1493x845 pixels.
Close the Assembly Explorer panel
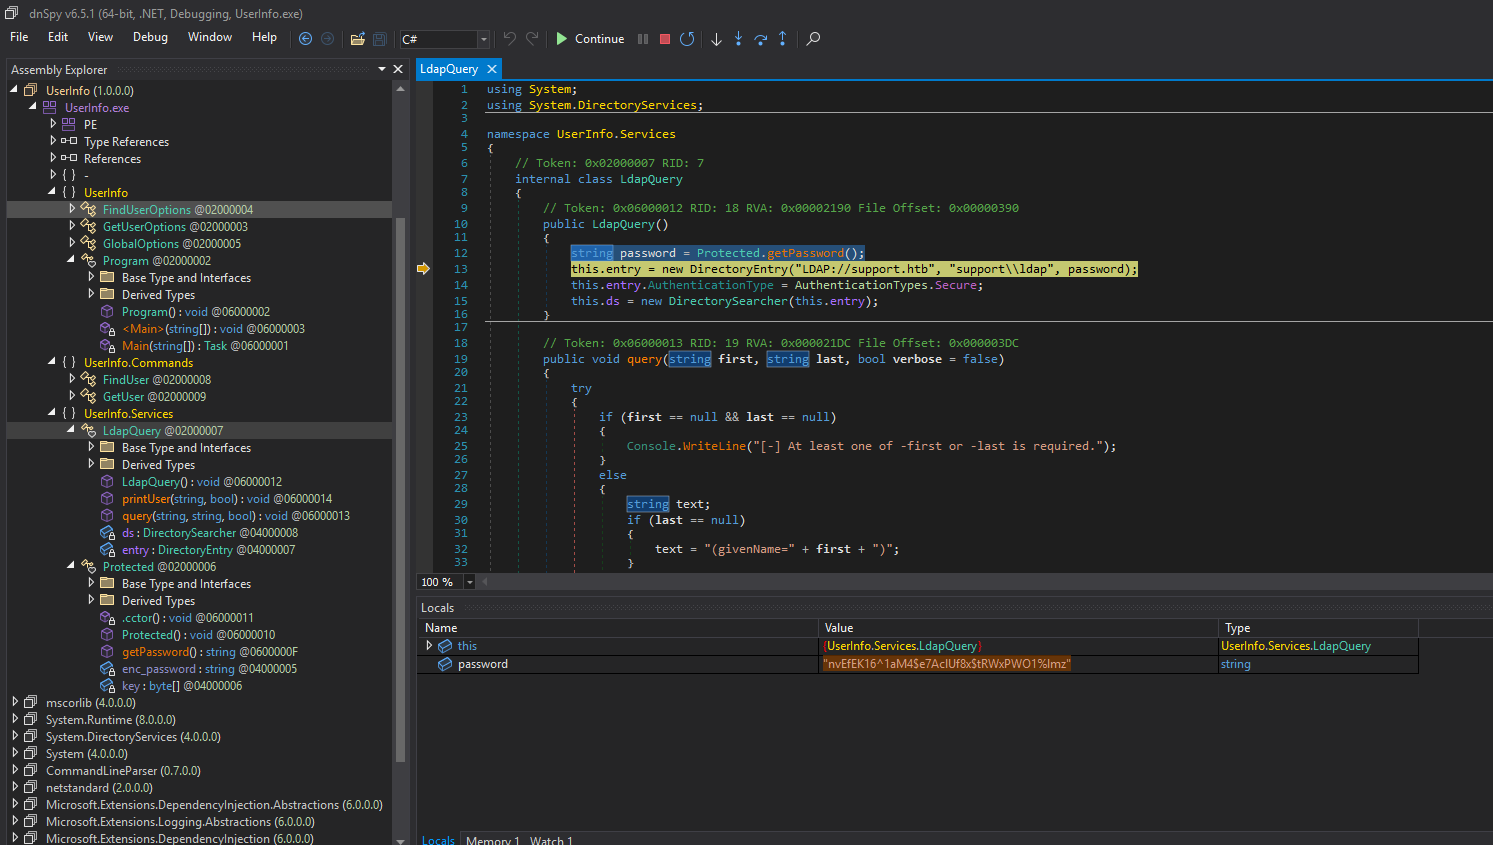(398, 69)
